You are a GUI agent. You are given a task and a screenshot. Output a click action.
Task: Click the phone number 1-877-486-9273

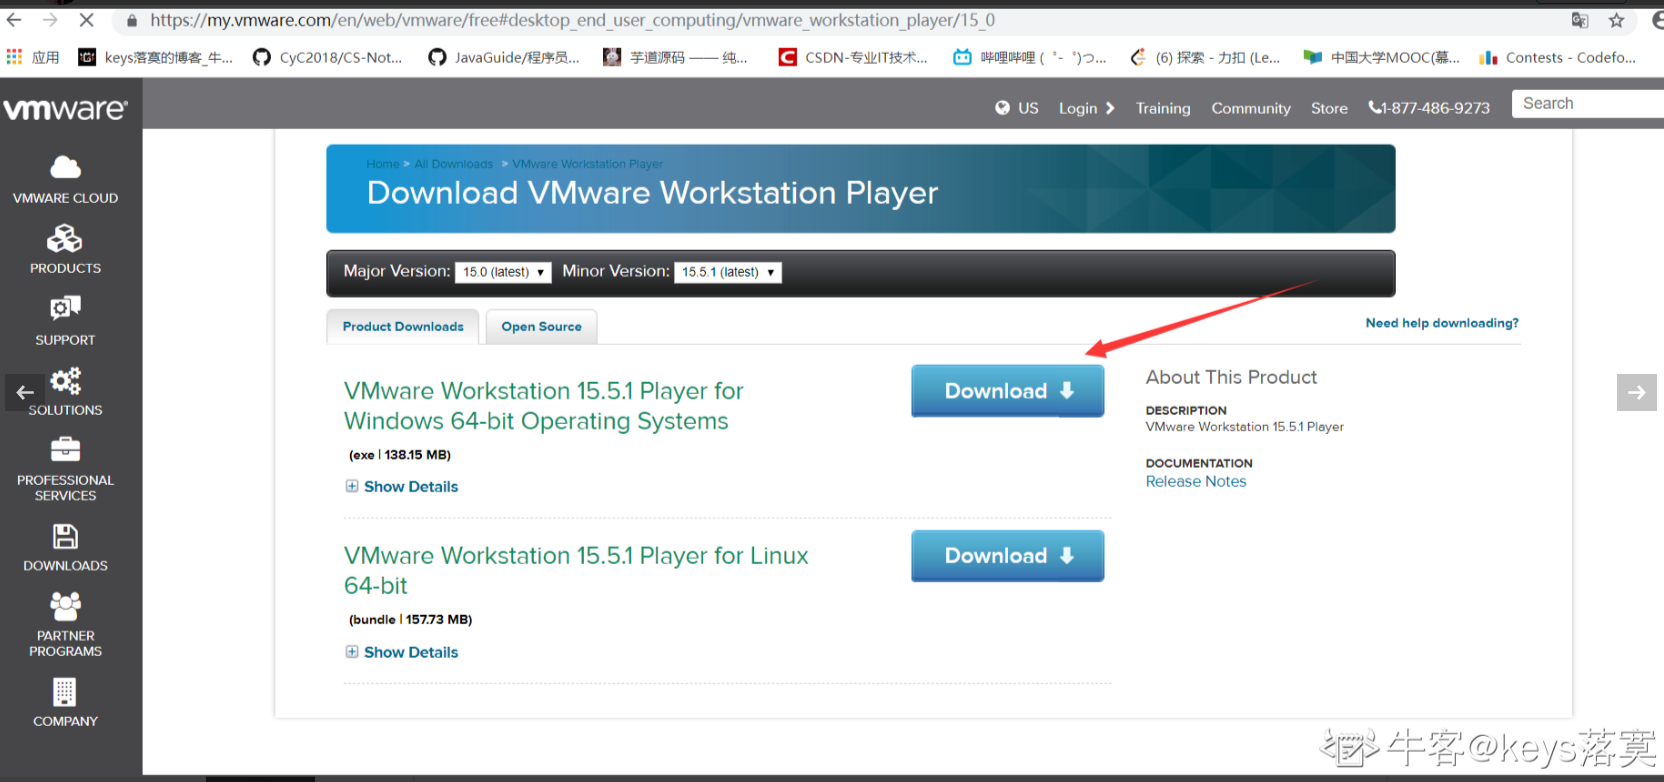(1429, 108)
